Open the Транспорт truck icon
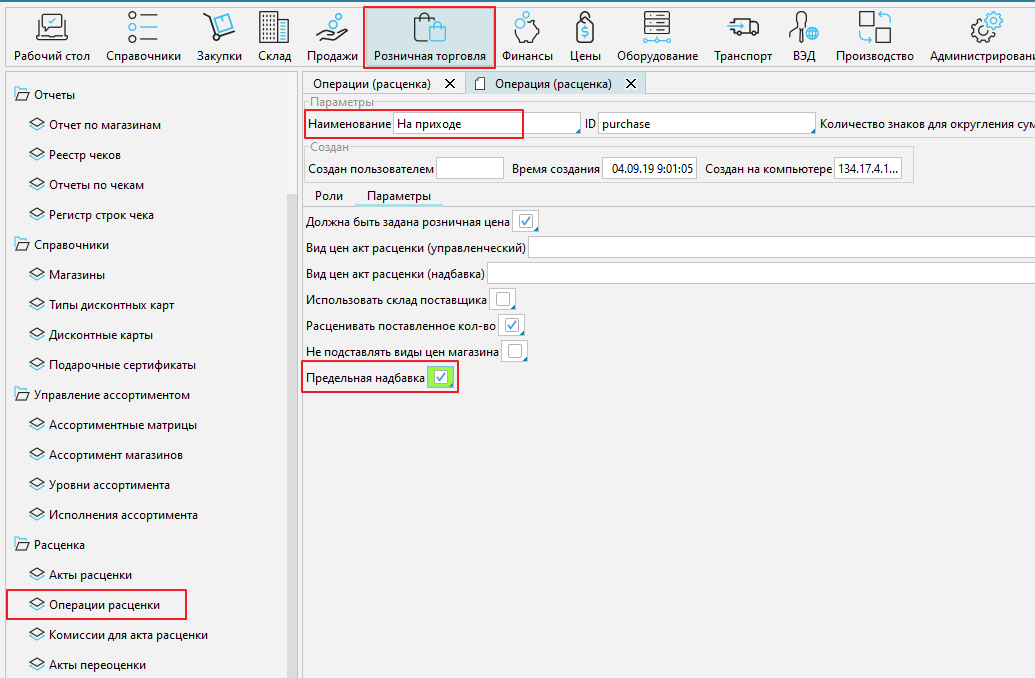Screen dimensions: 1035x678 742,28
